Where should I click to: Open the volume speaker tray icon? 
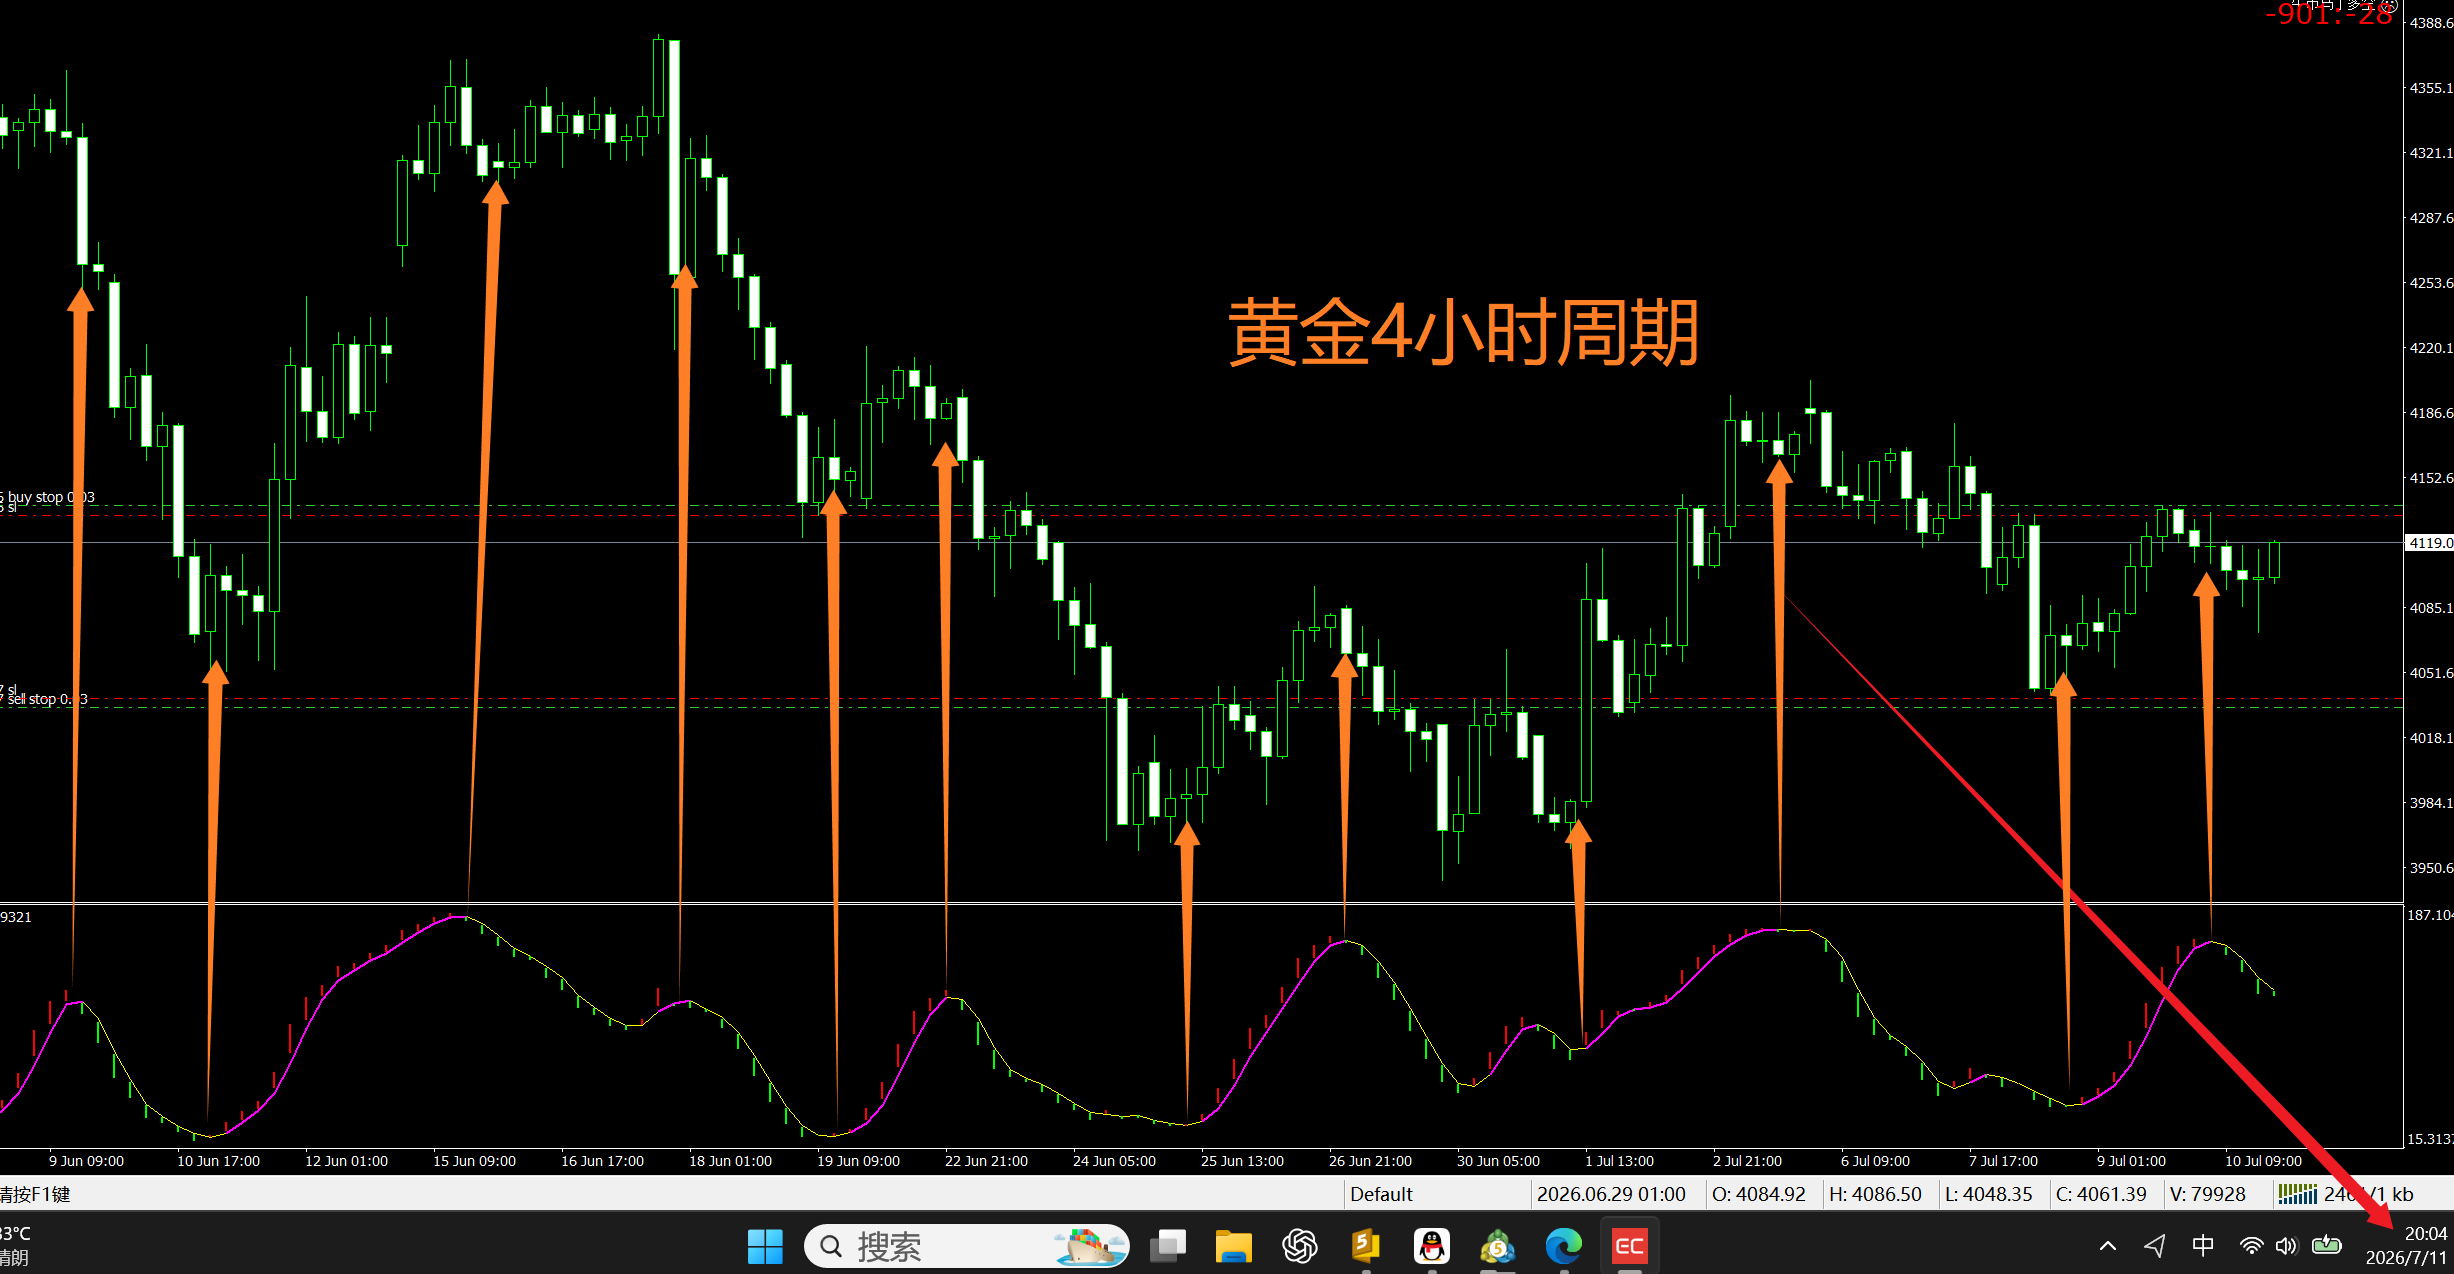(x=2286, y=1246)
